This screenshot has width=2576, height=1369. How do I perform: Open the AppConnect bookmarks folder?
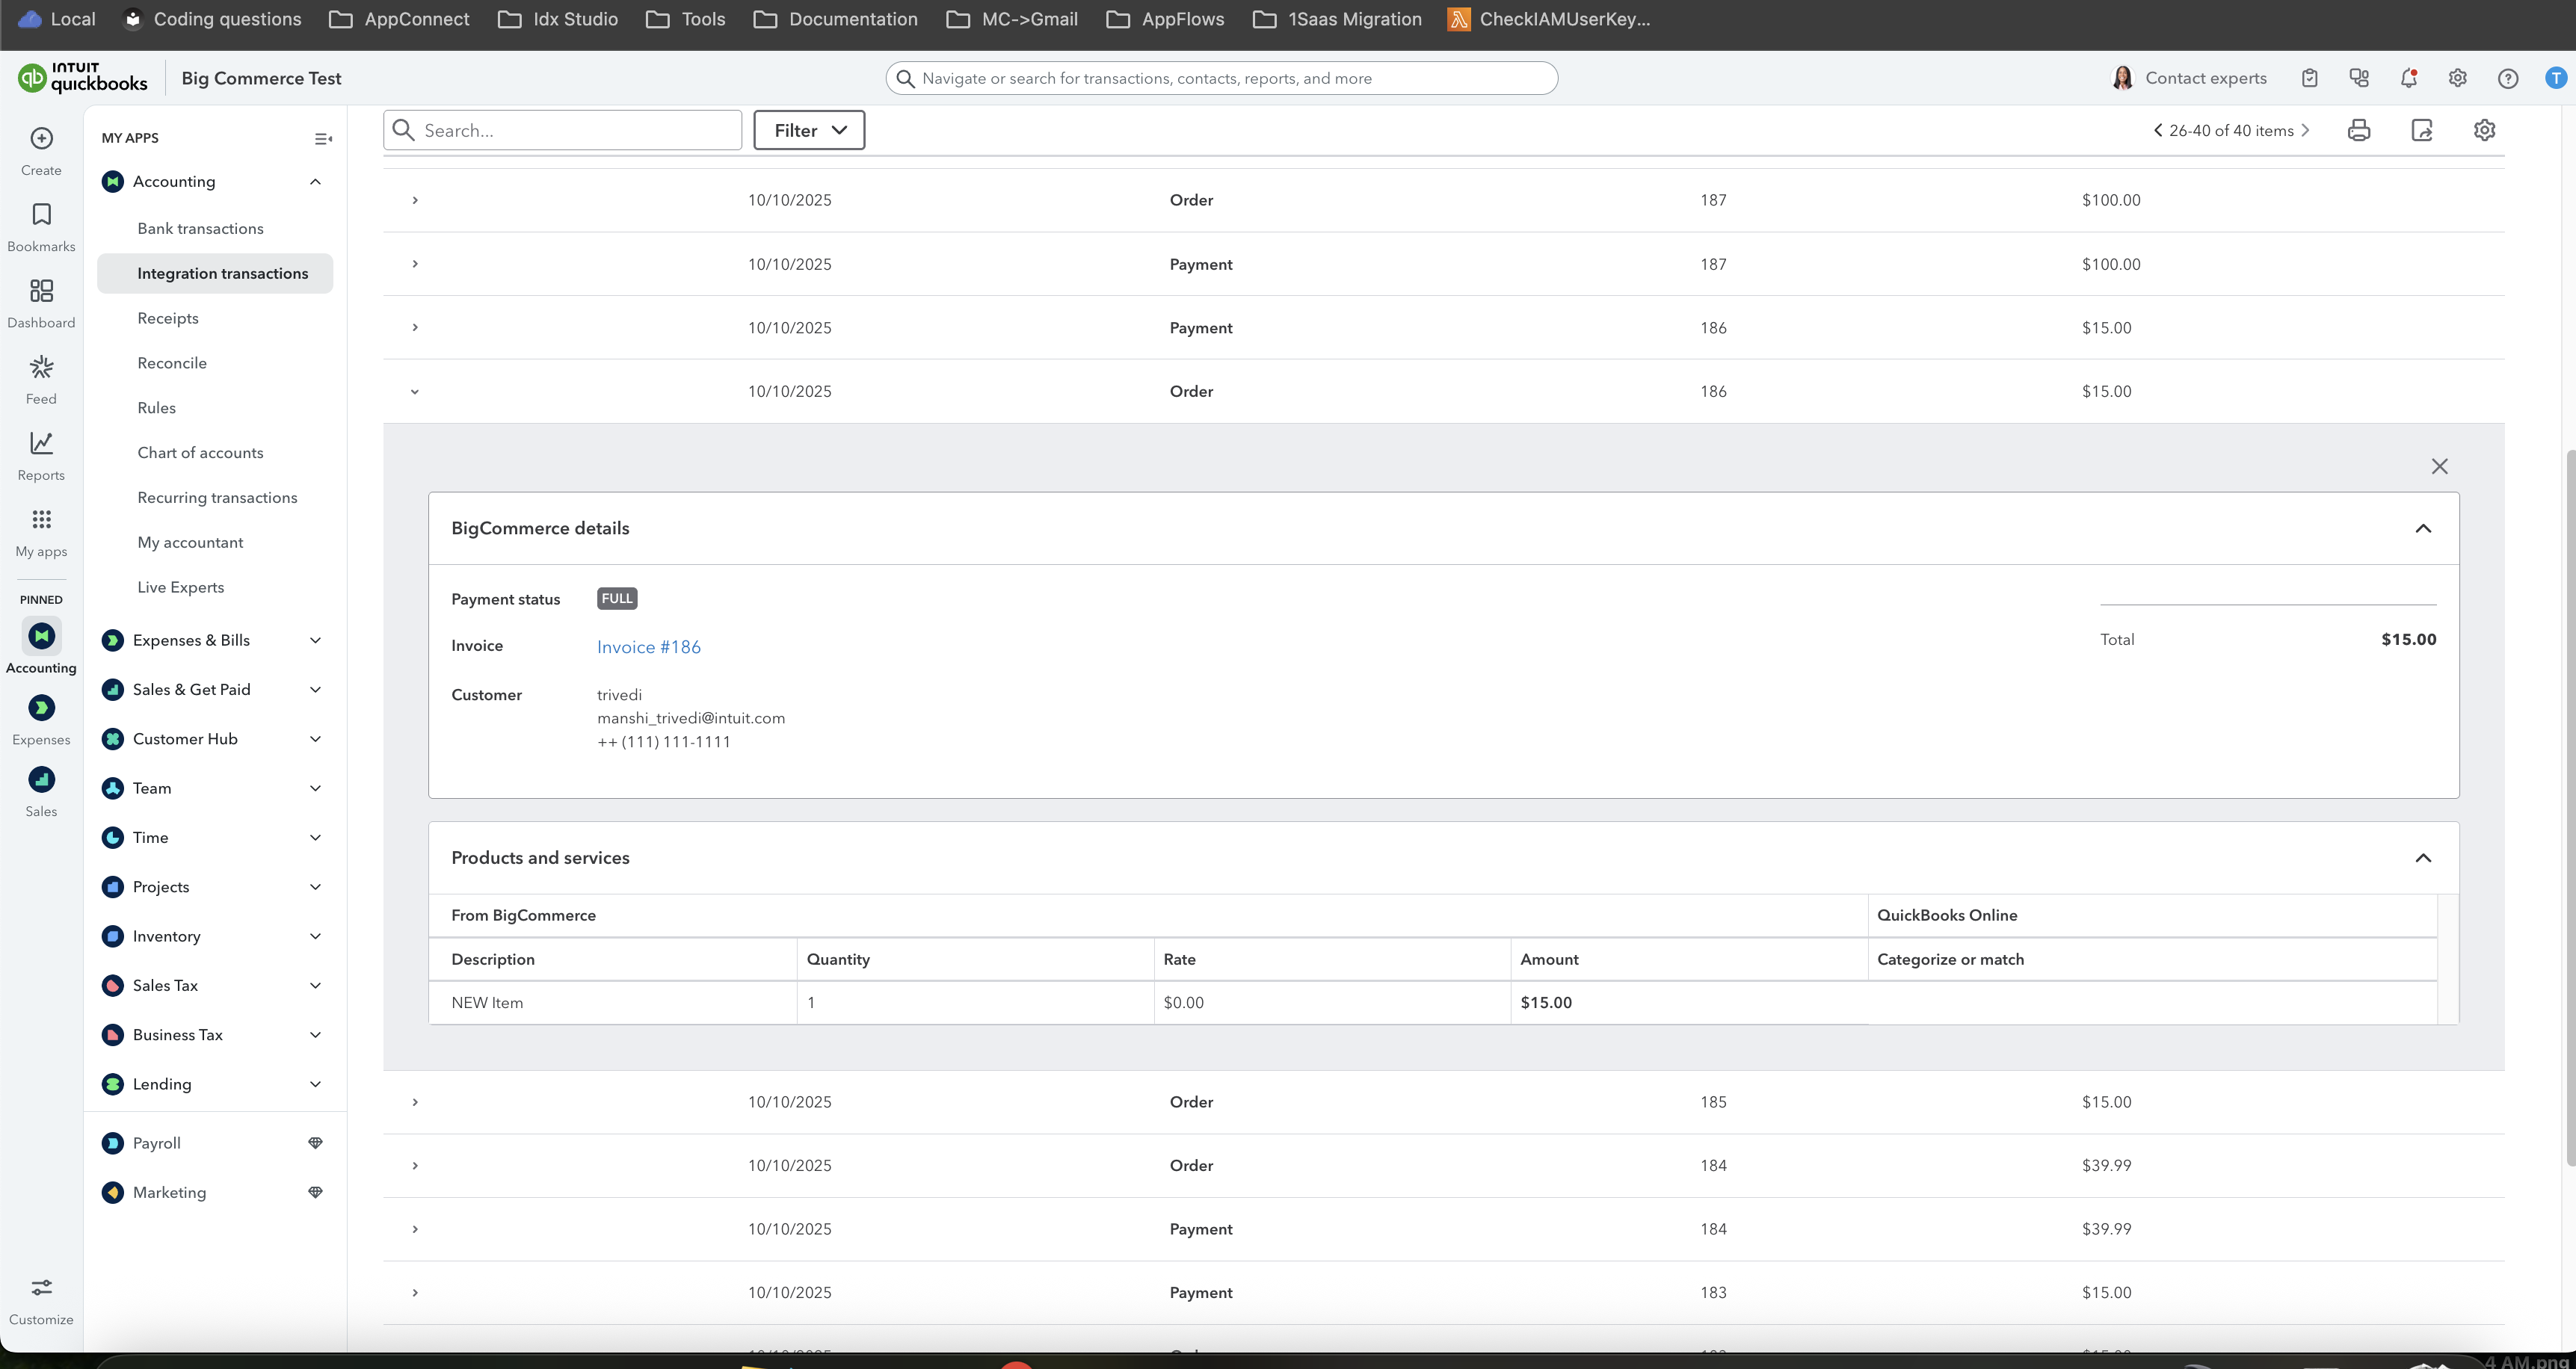pyautogui.click(x=399, y=19)
